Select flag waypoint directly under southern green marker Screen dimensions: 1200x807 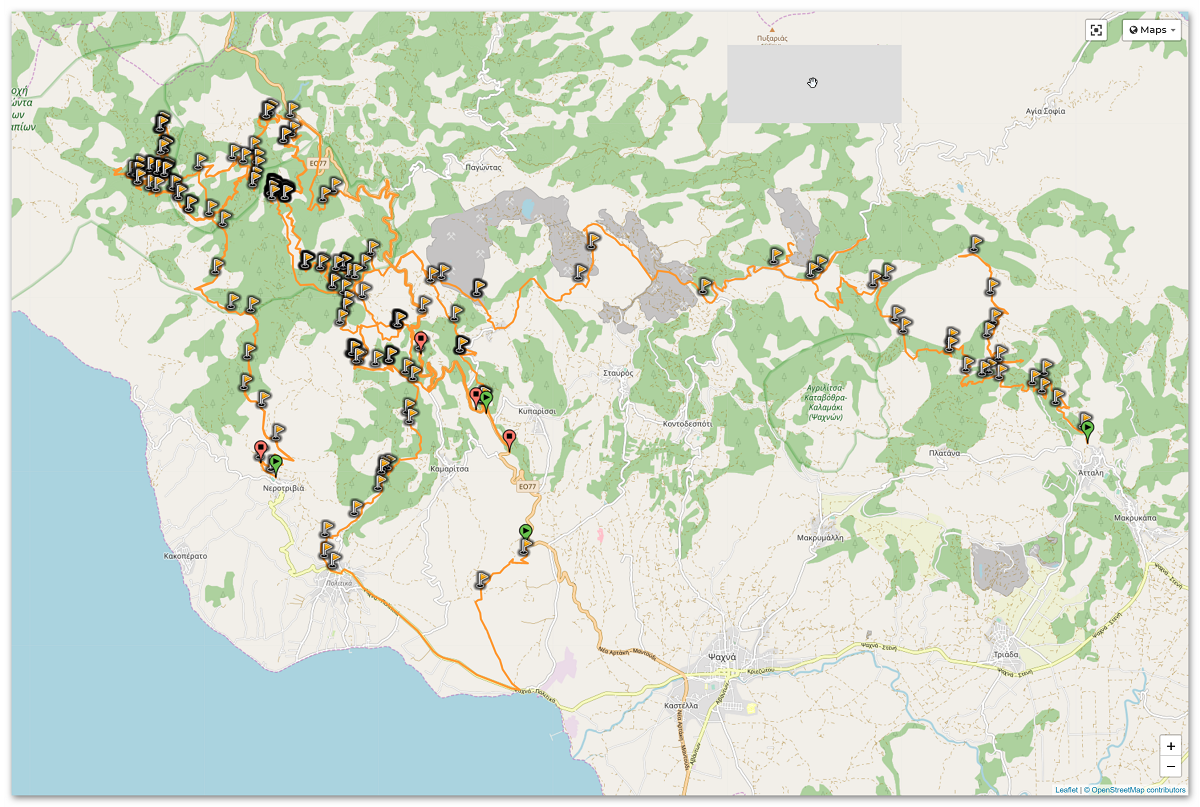pyautogui.click(x=524, y=547)
